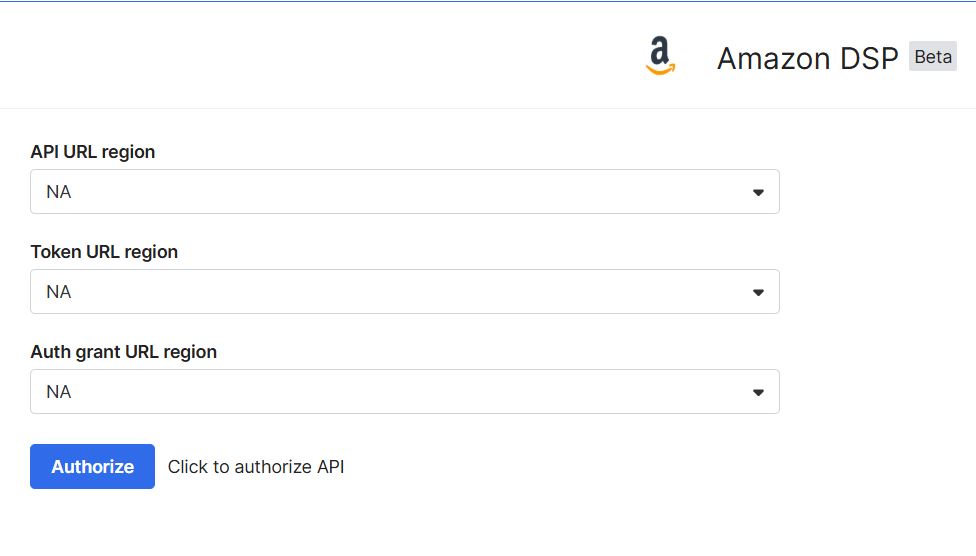Click the 'Click to authorize API' text

[256, 467]
